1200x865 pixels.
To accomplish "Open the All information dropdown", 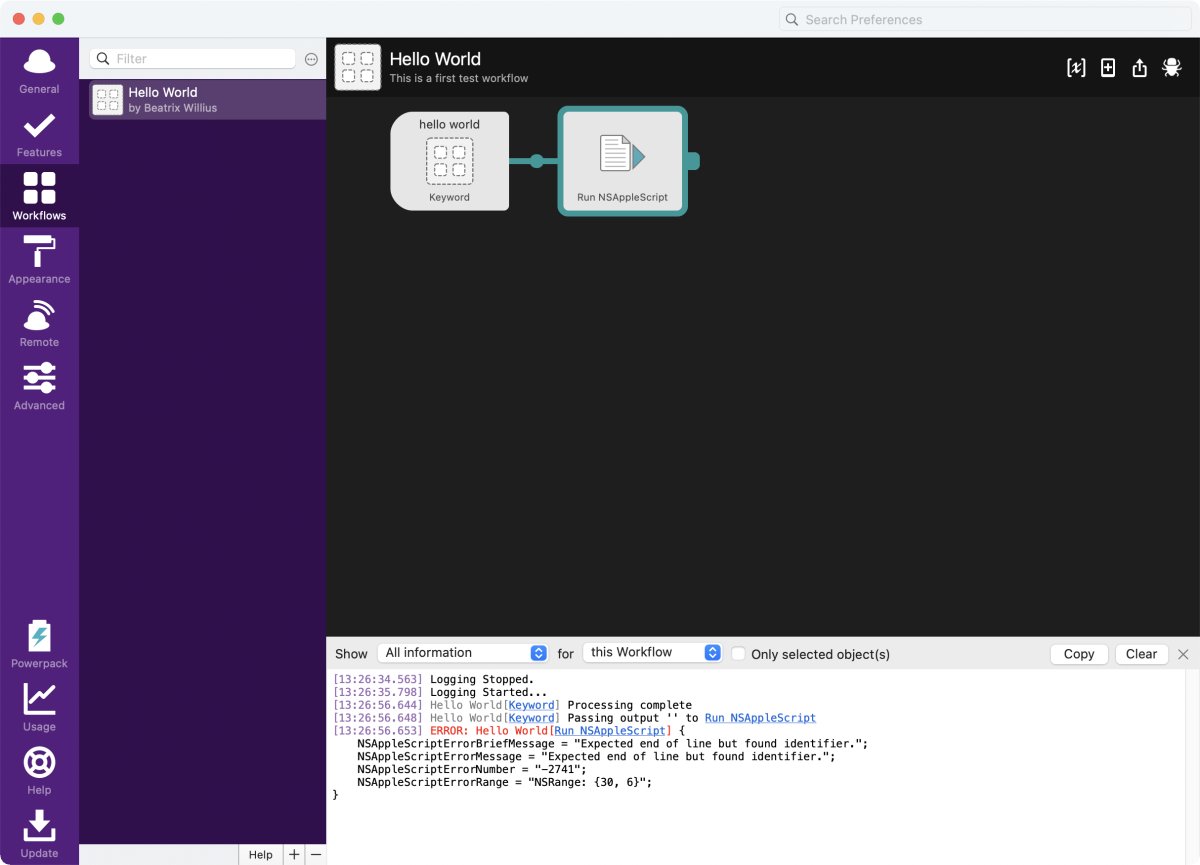I will 462,653.
